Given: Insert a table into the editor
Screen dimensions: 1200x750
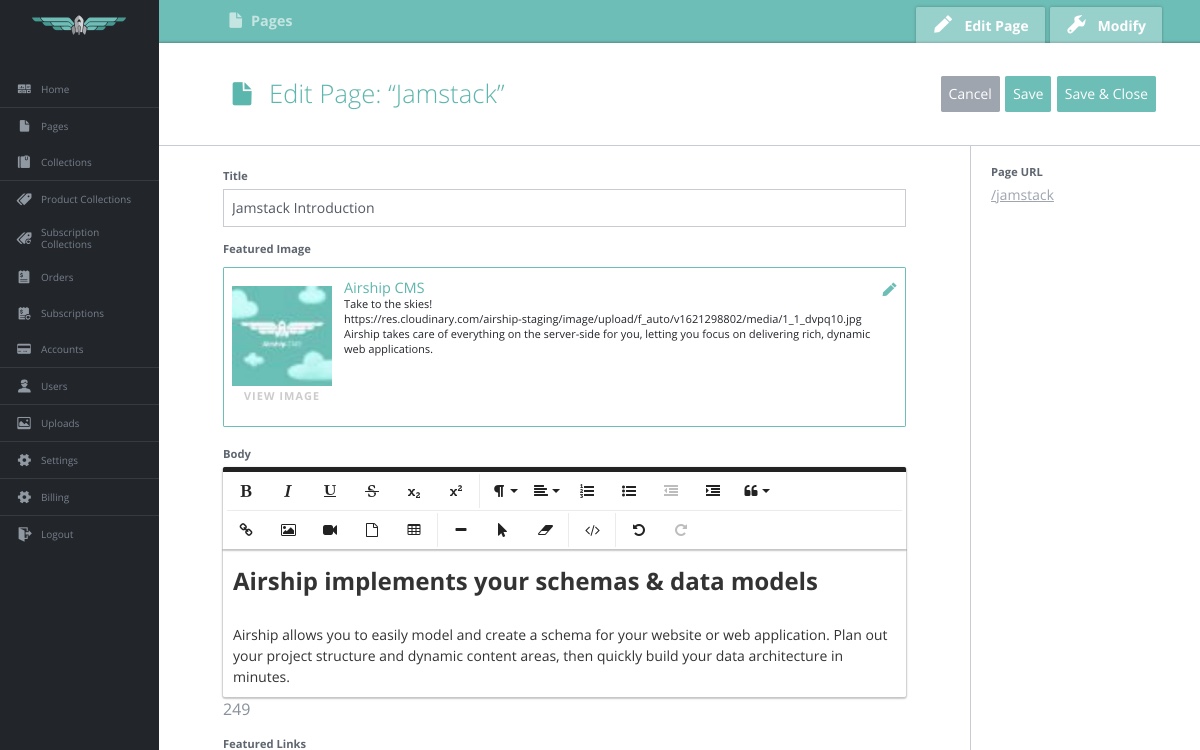Looking at the screenshot, I should [414, 530].
